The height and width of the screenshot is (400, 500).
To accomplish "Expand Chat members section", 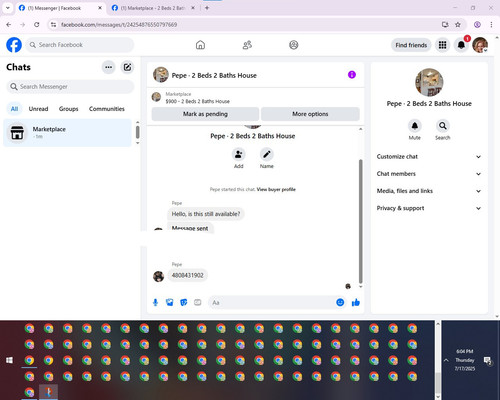I will [429, 174].
